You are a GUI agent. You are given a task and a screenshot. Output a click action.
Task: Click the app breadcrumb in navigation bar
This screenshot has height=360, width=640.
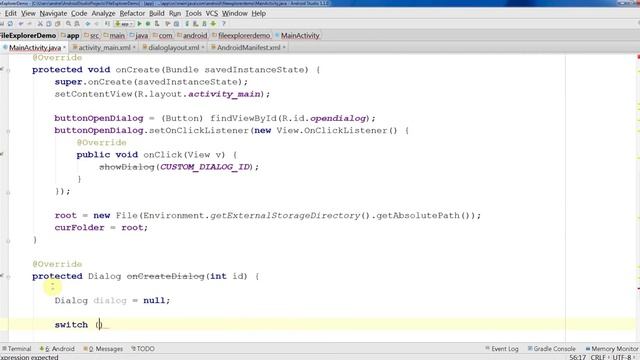coord(70,36)
